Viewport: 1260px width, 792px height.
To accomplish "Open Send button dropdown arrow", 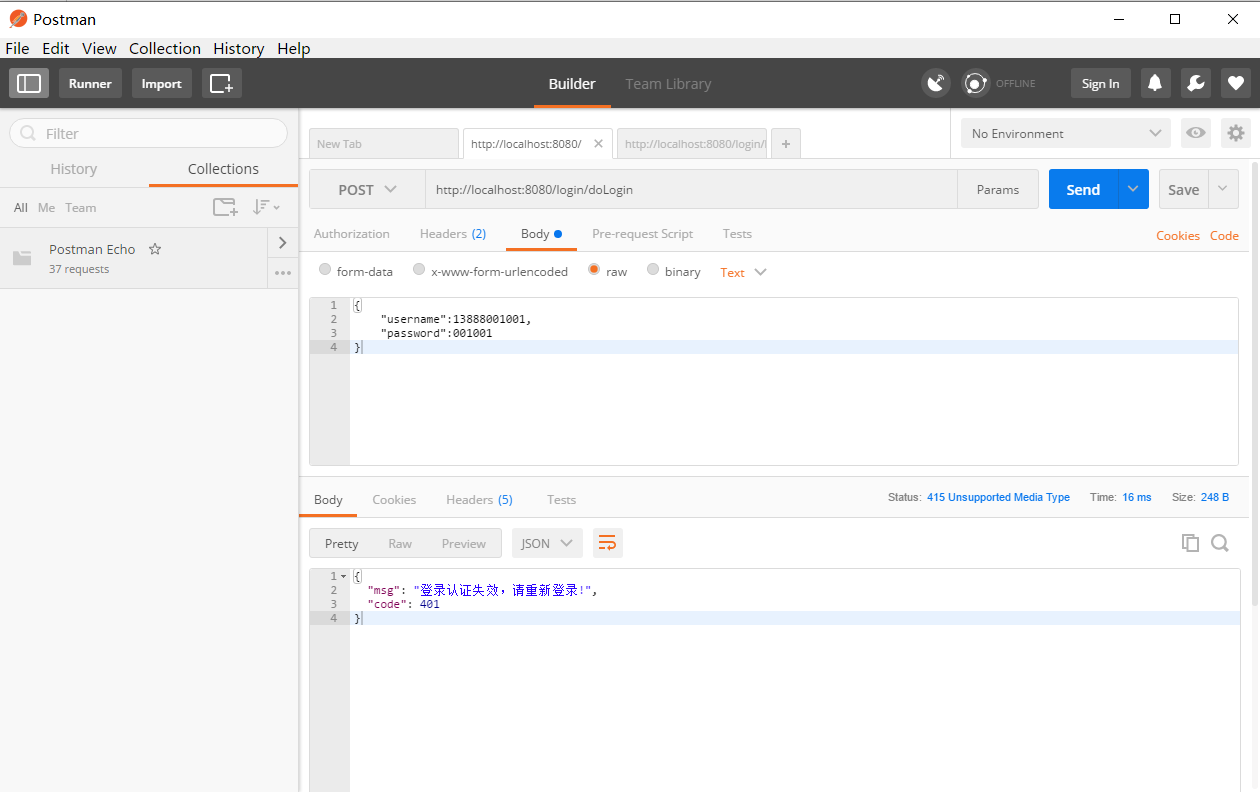I will (1133, 189).
